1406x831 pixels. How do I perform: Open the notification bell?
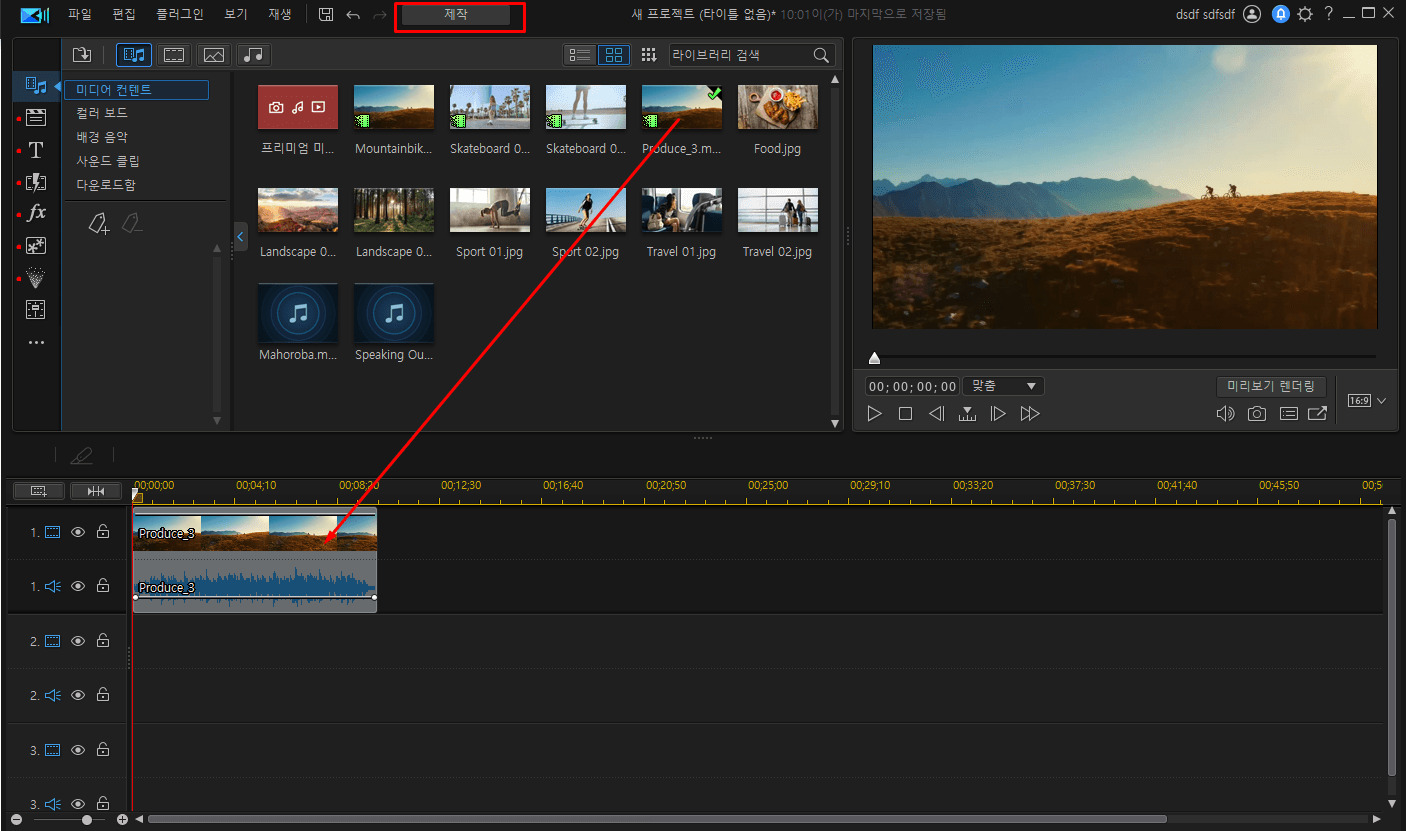(1281, 14)
